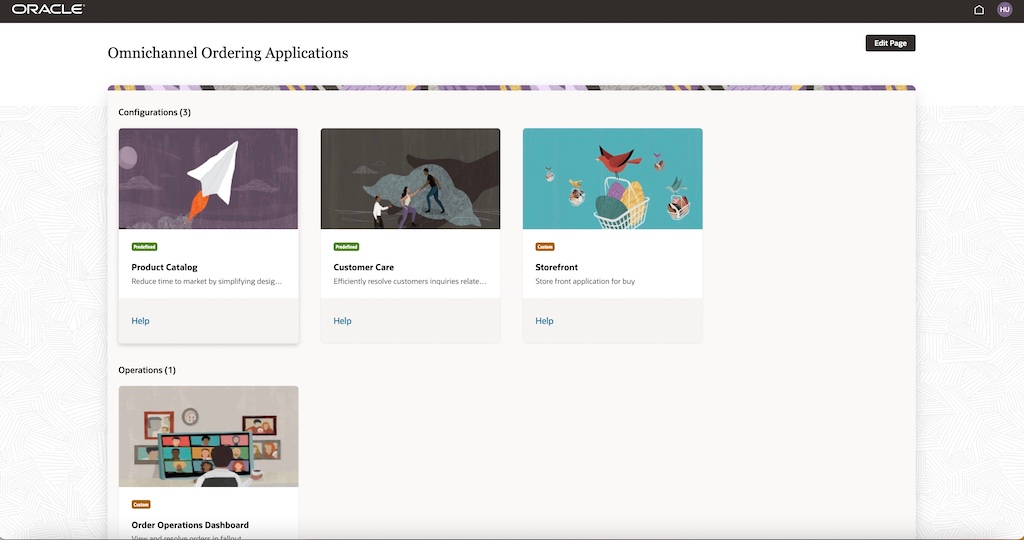
Task: Click the Home icon in top bar
Action: (x=979, y=10)
